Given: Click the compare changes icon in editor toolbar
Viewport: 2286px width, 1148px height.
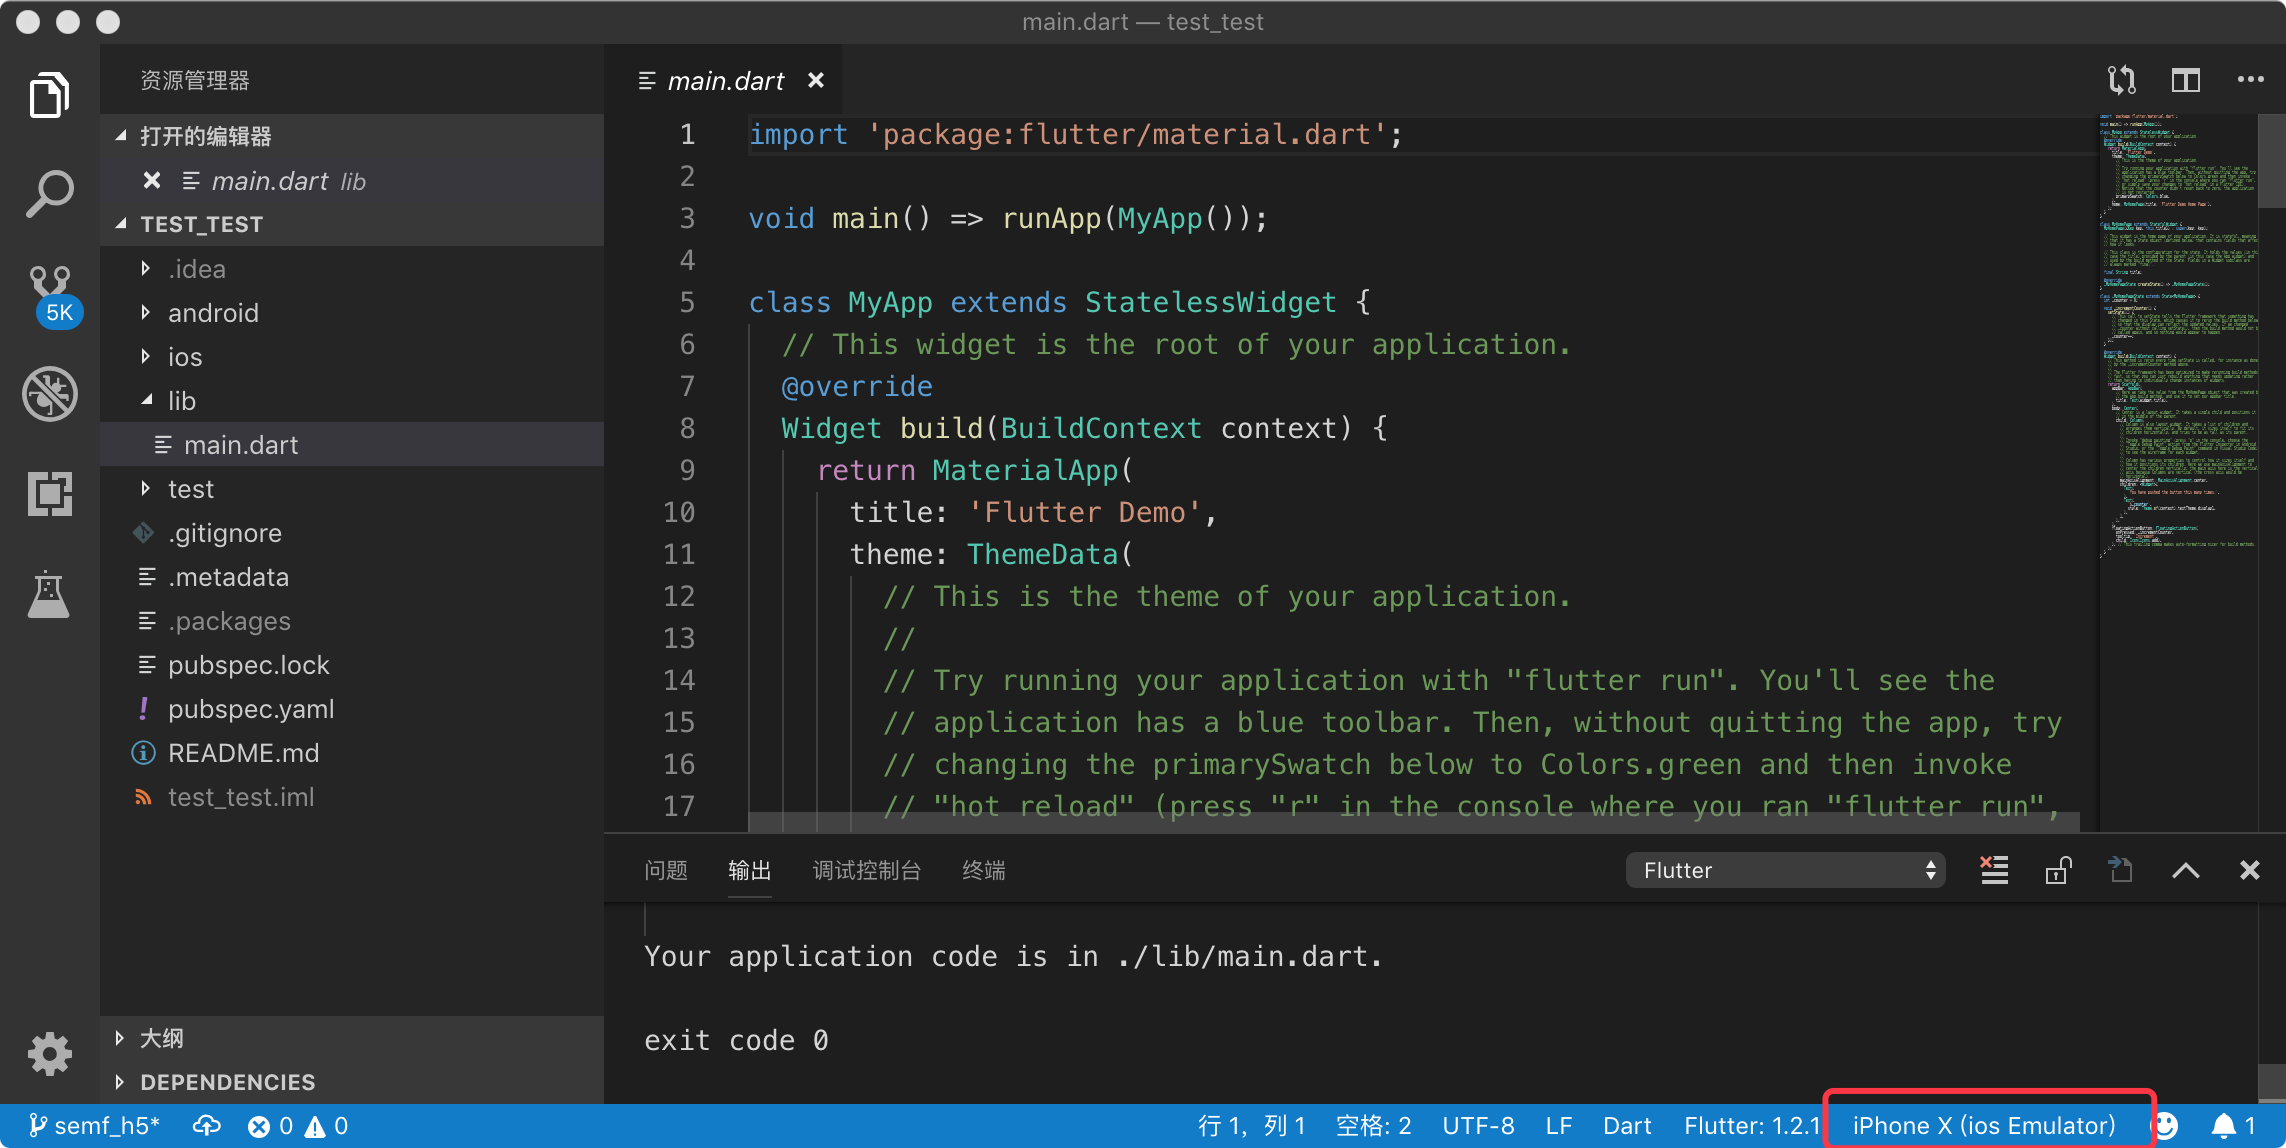Looking at the screenshot, I should (x=2122, y=80).
